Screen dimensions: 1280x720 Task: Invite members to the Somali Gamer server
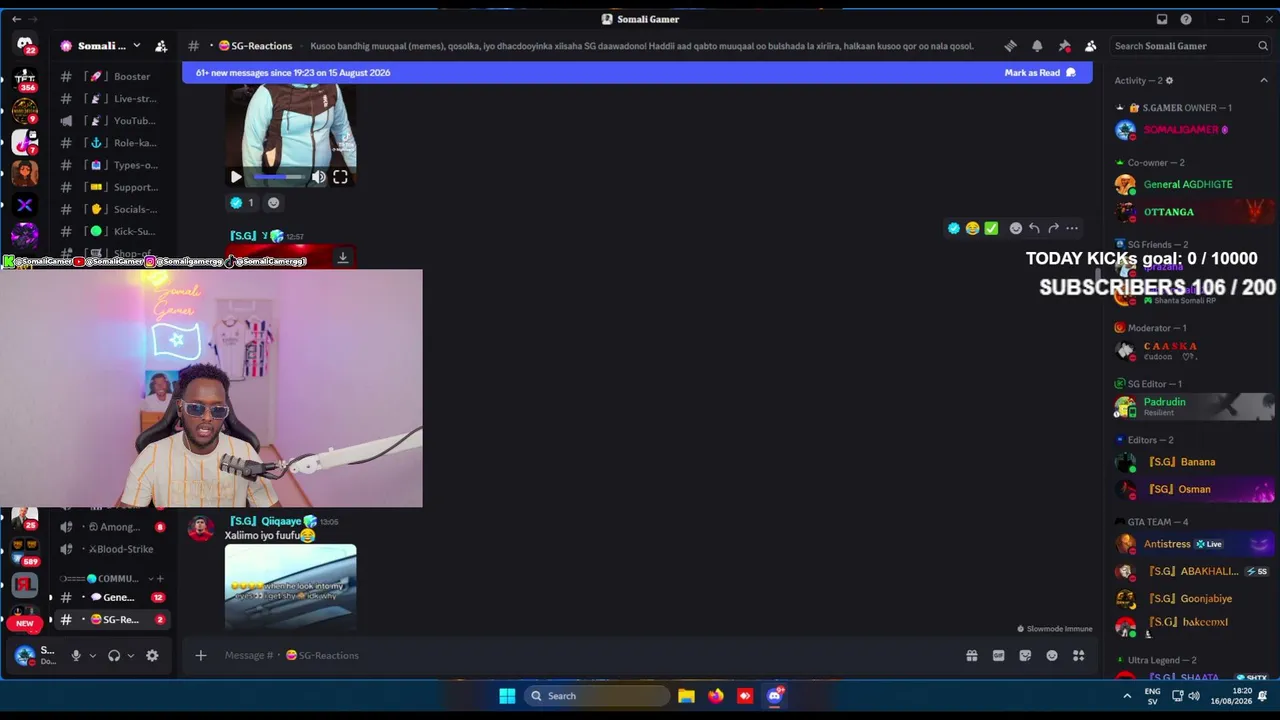click(x=161, y=46)
